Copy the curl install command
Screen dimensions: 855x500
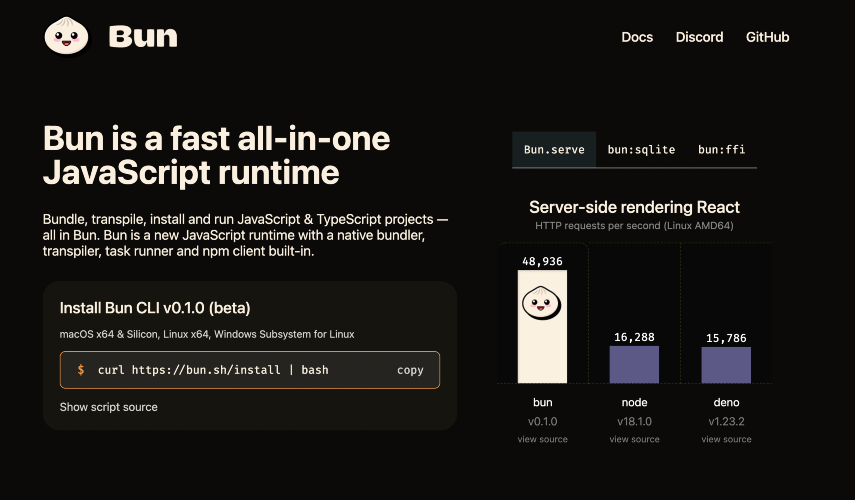pyautogui.click(x=410, y=370)
